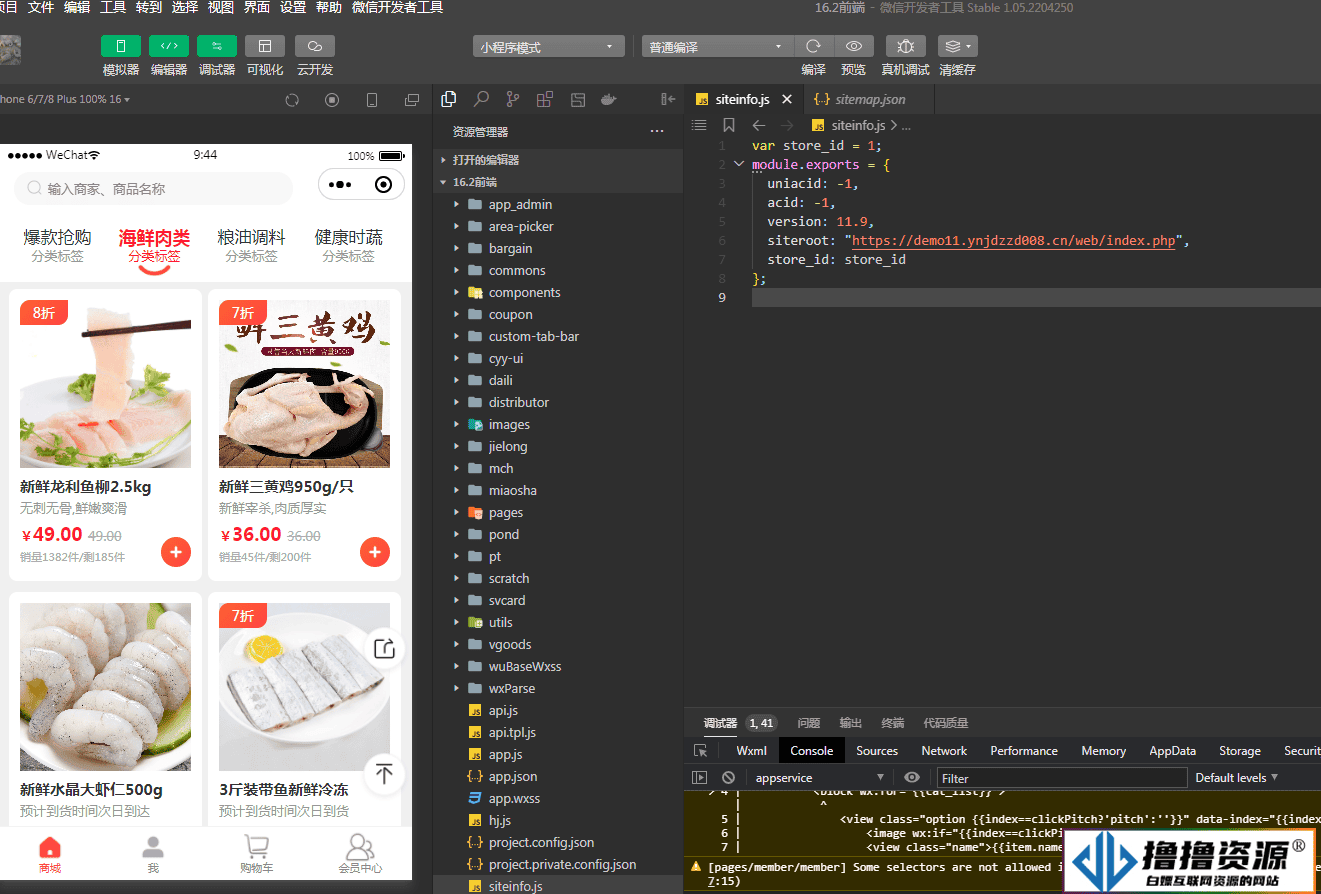Open 云开发 cloud development
This screenshot has height=894, width=1321.
point(315,46)
